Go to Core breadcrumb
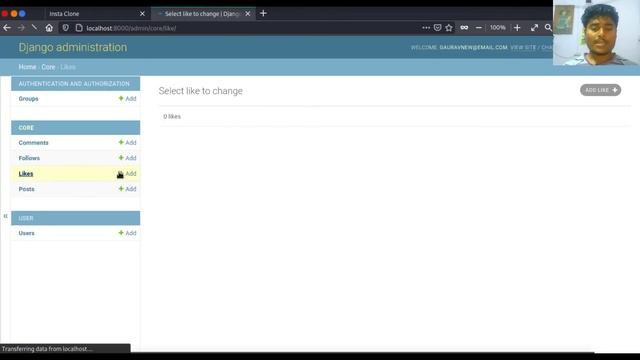Image resolution: width=640 pixels, height=360 pixels. [48, 67]
